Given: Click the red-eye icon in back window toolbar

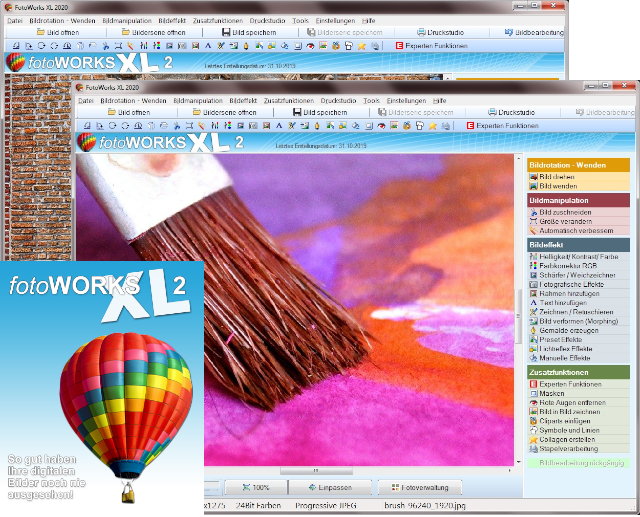Looking at the screenshot, I should (310, 46).
